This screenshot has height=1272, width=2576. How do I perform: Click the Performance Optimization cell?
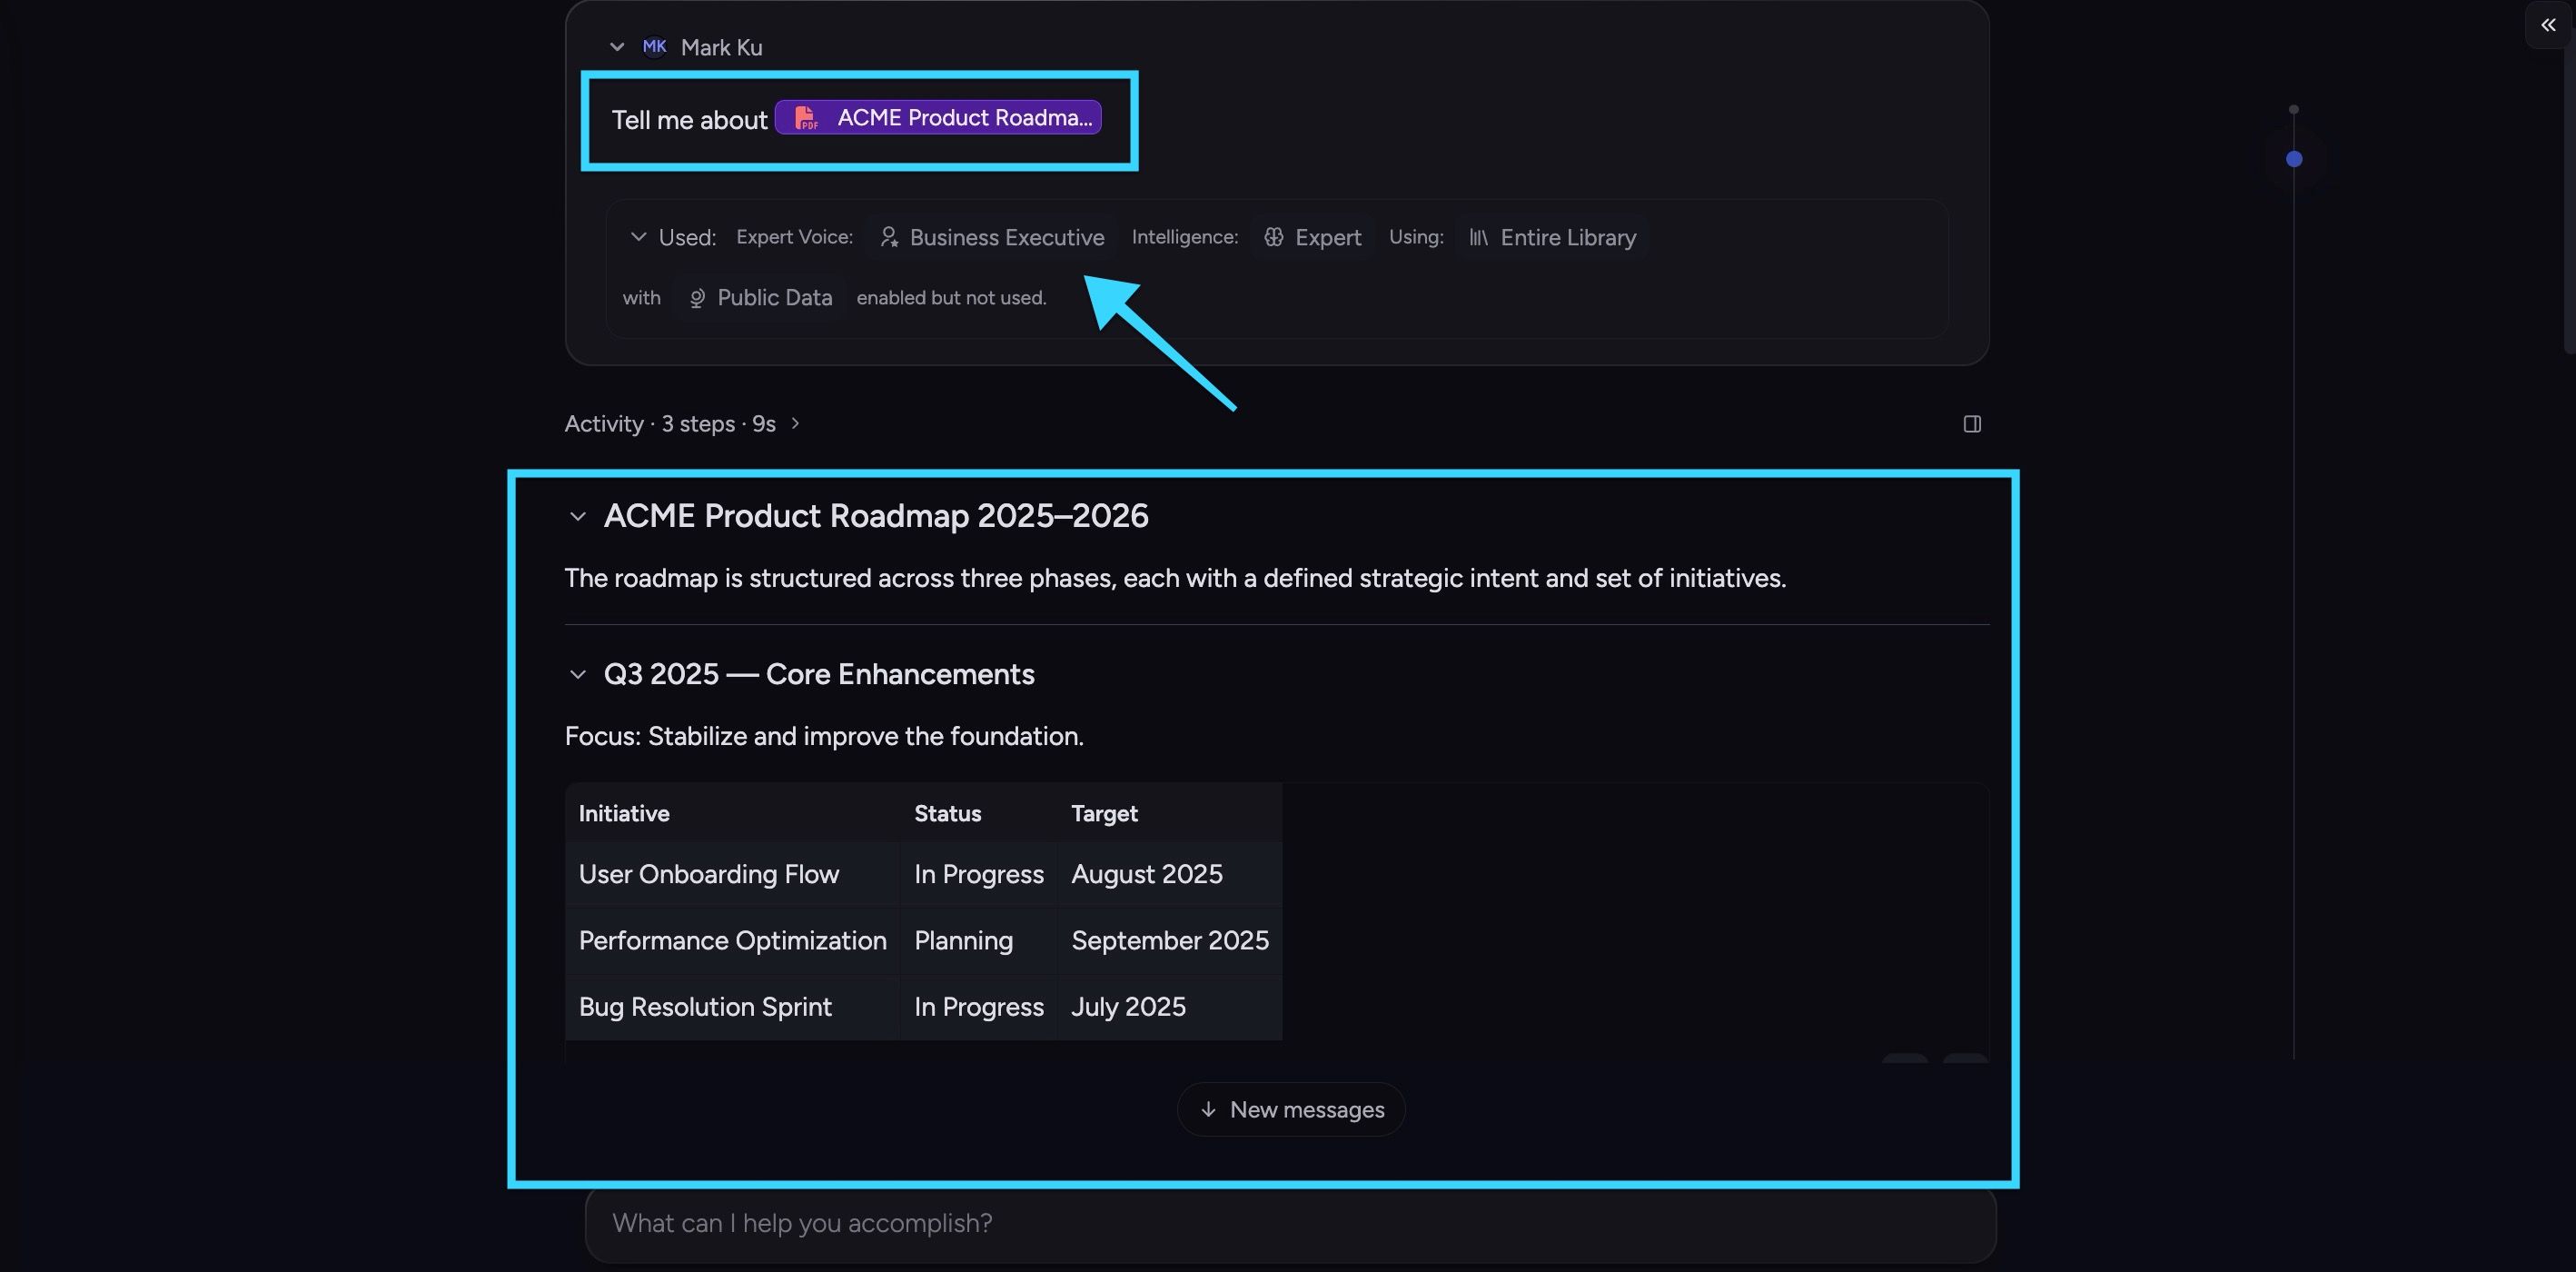click(732, 941)
